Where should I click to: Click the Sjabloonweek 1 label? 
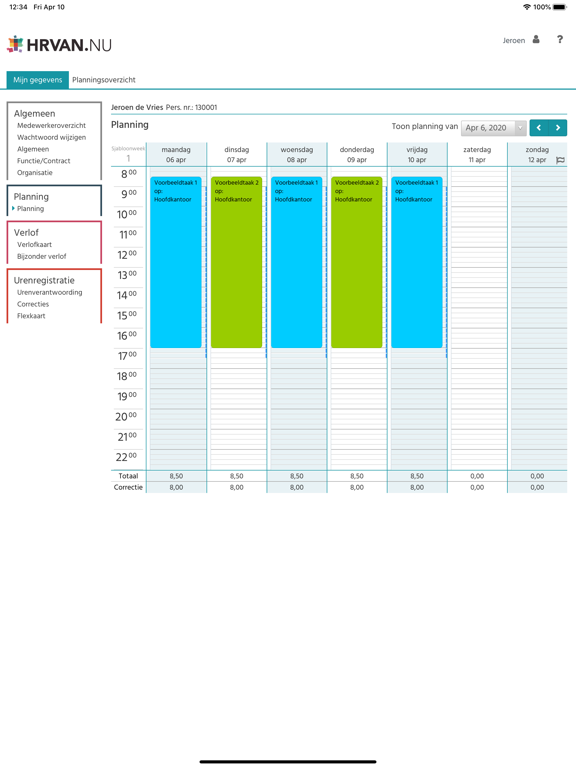[128, 153]
